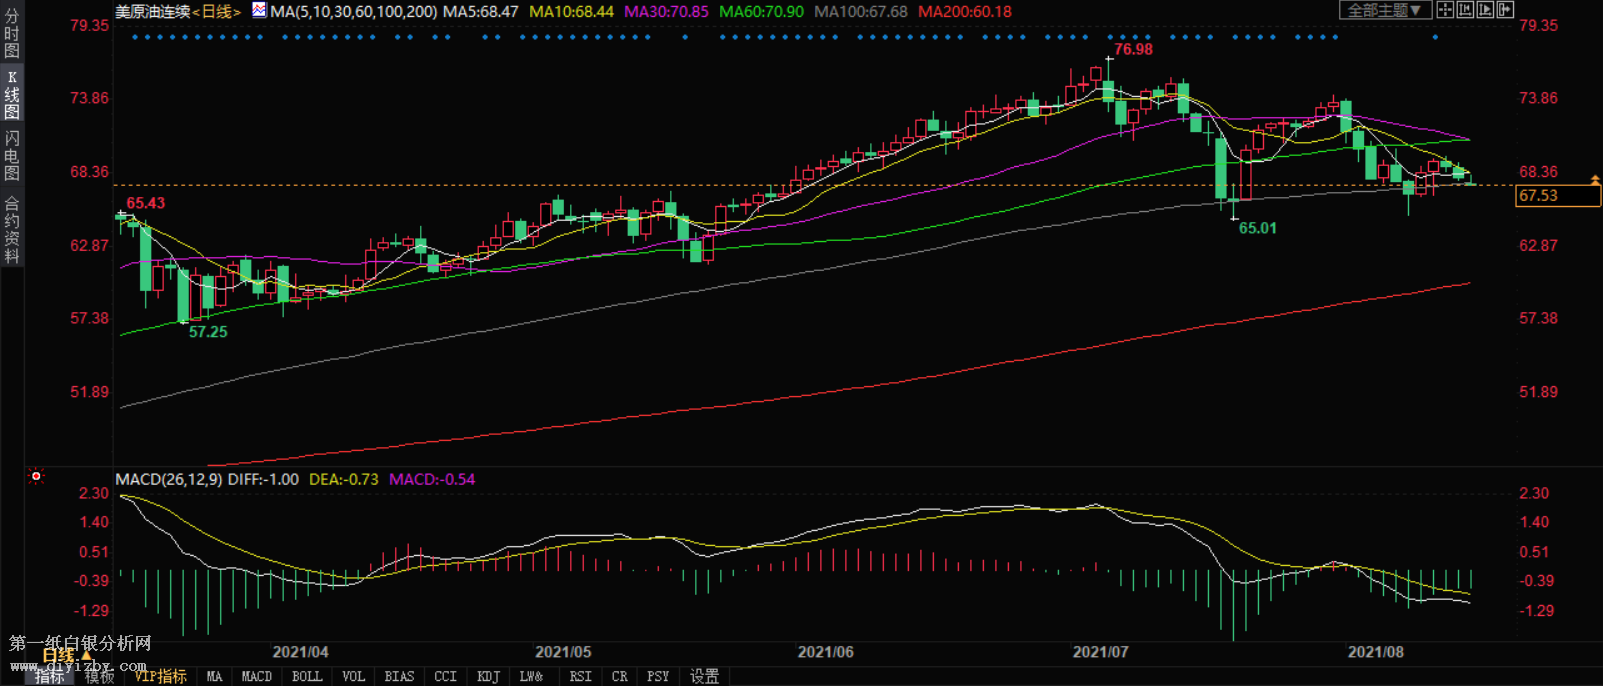
Task: Select the BOLL indicator tab
Action: coord(307,677)
